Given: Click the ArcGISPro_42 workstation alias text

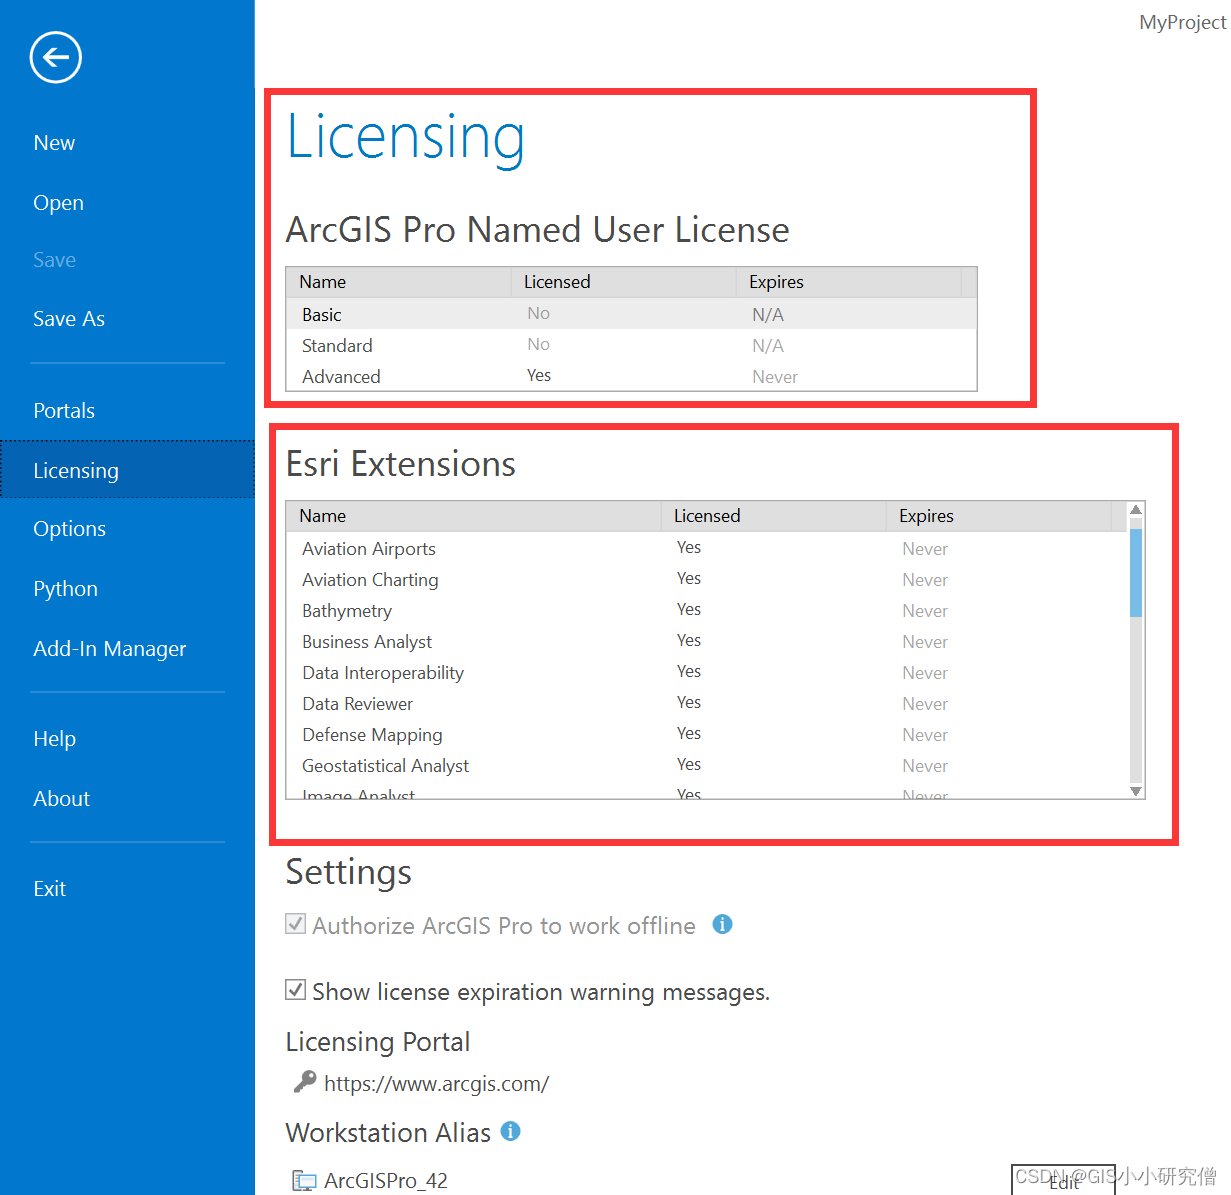Looking at the screenshot, I should (x=386, y=1181).
